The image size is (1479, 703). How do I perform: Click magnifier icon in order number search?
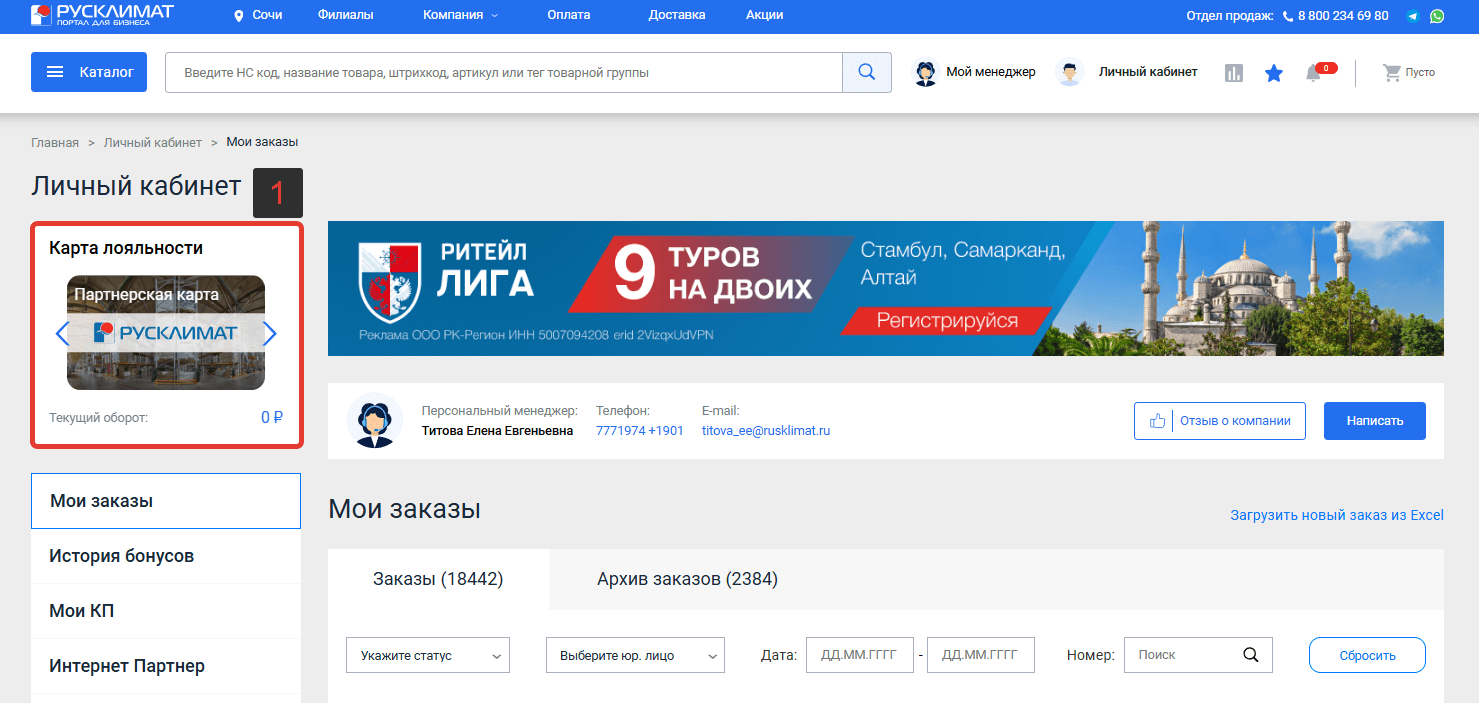(x=1250, y=655)
